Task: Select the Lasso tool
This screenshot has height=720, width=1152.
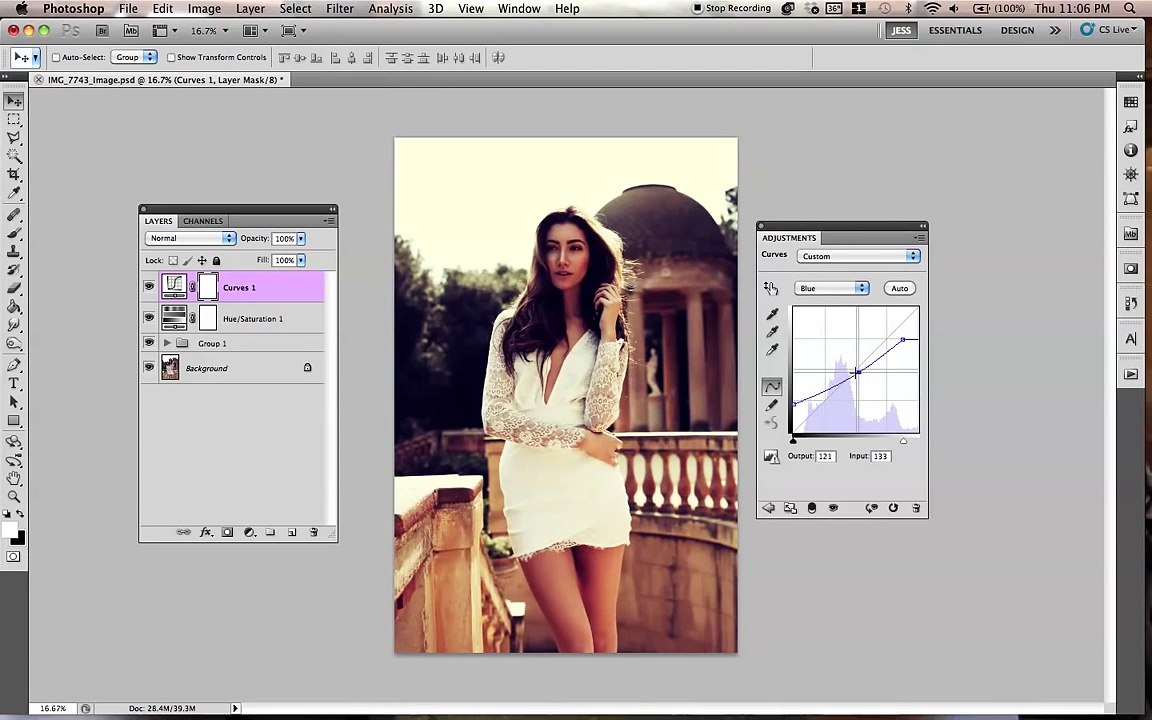Action: (x=14, y=137)
